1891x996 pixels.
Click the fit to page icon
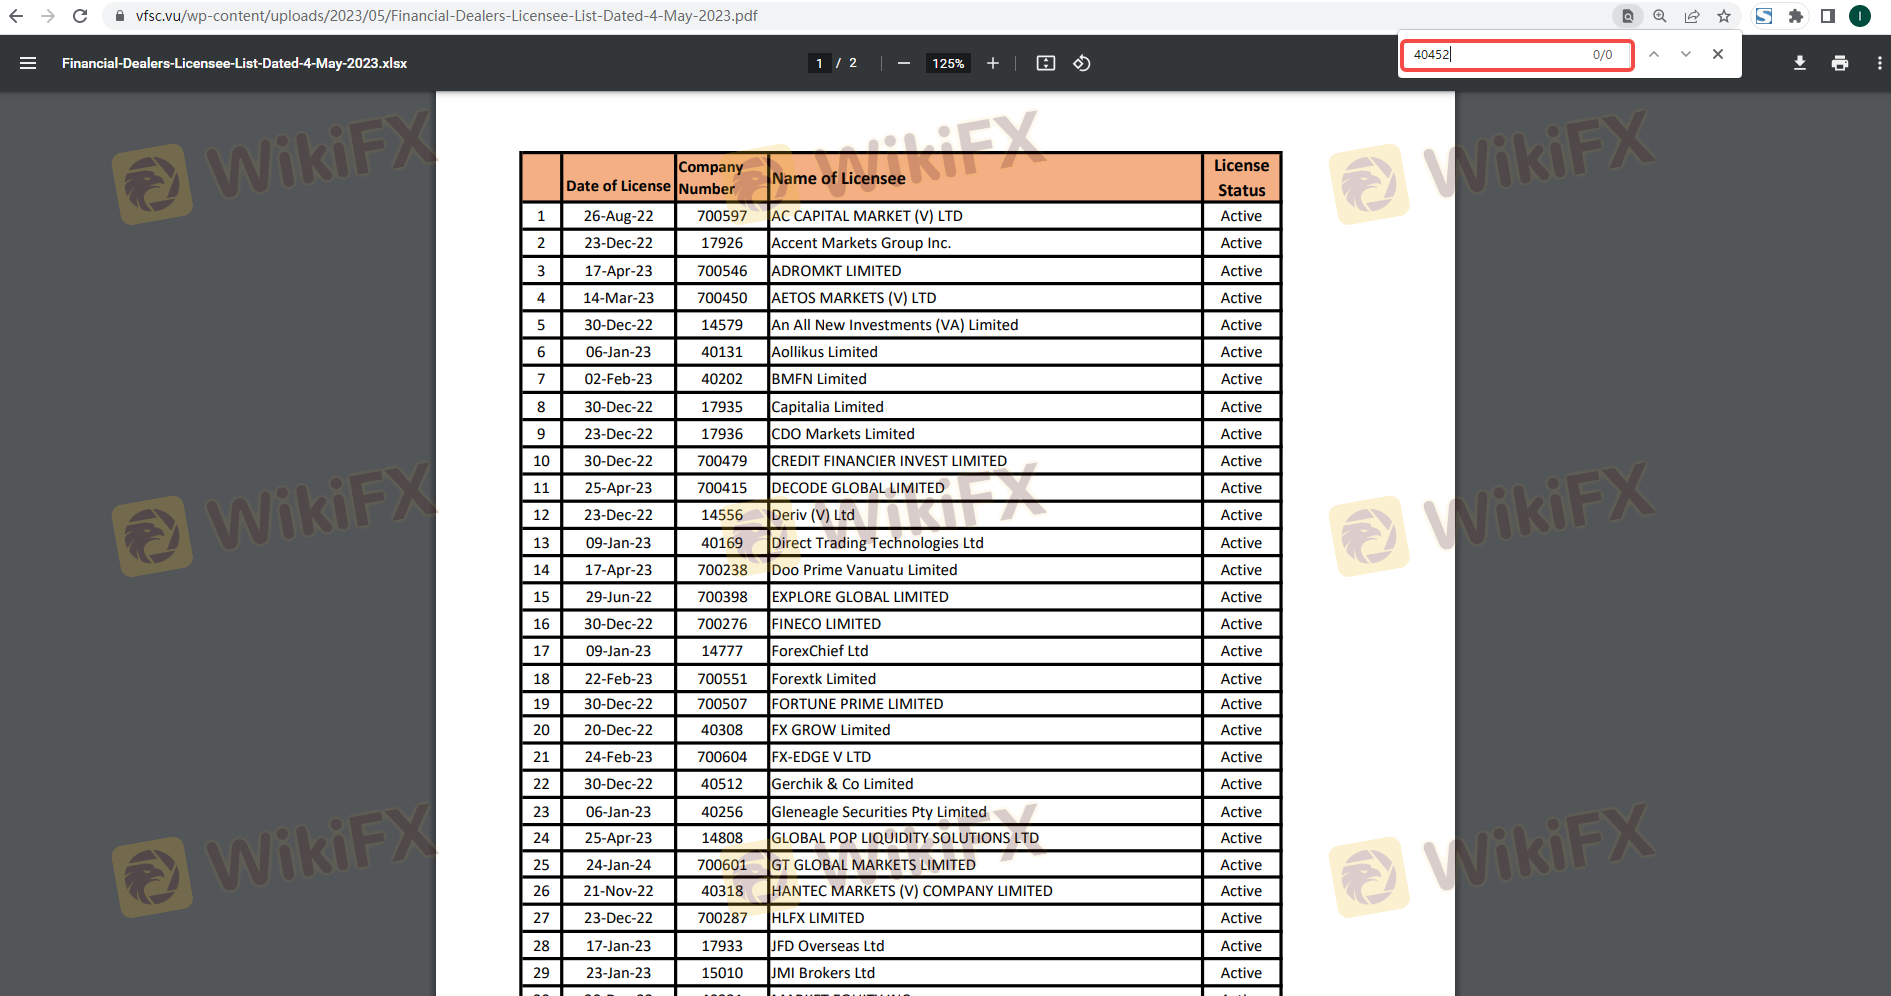point(1046,63)
